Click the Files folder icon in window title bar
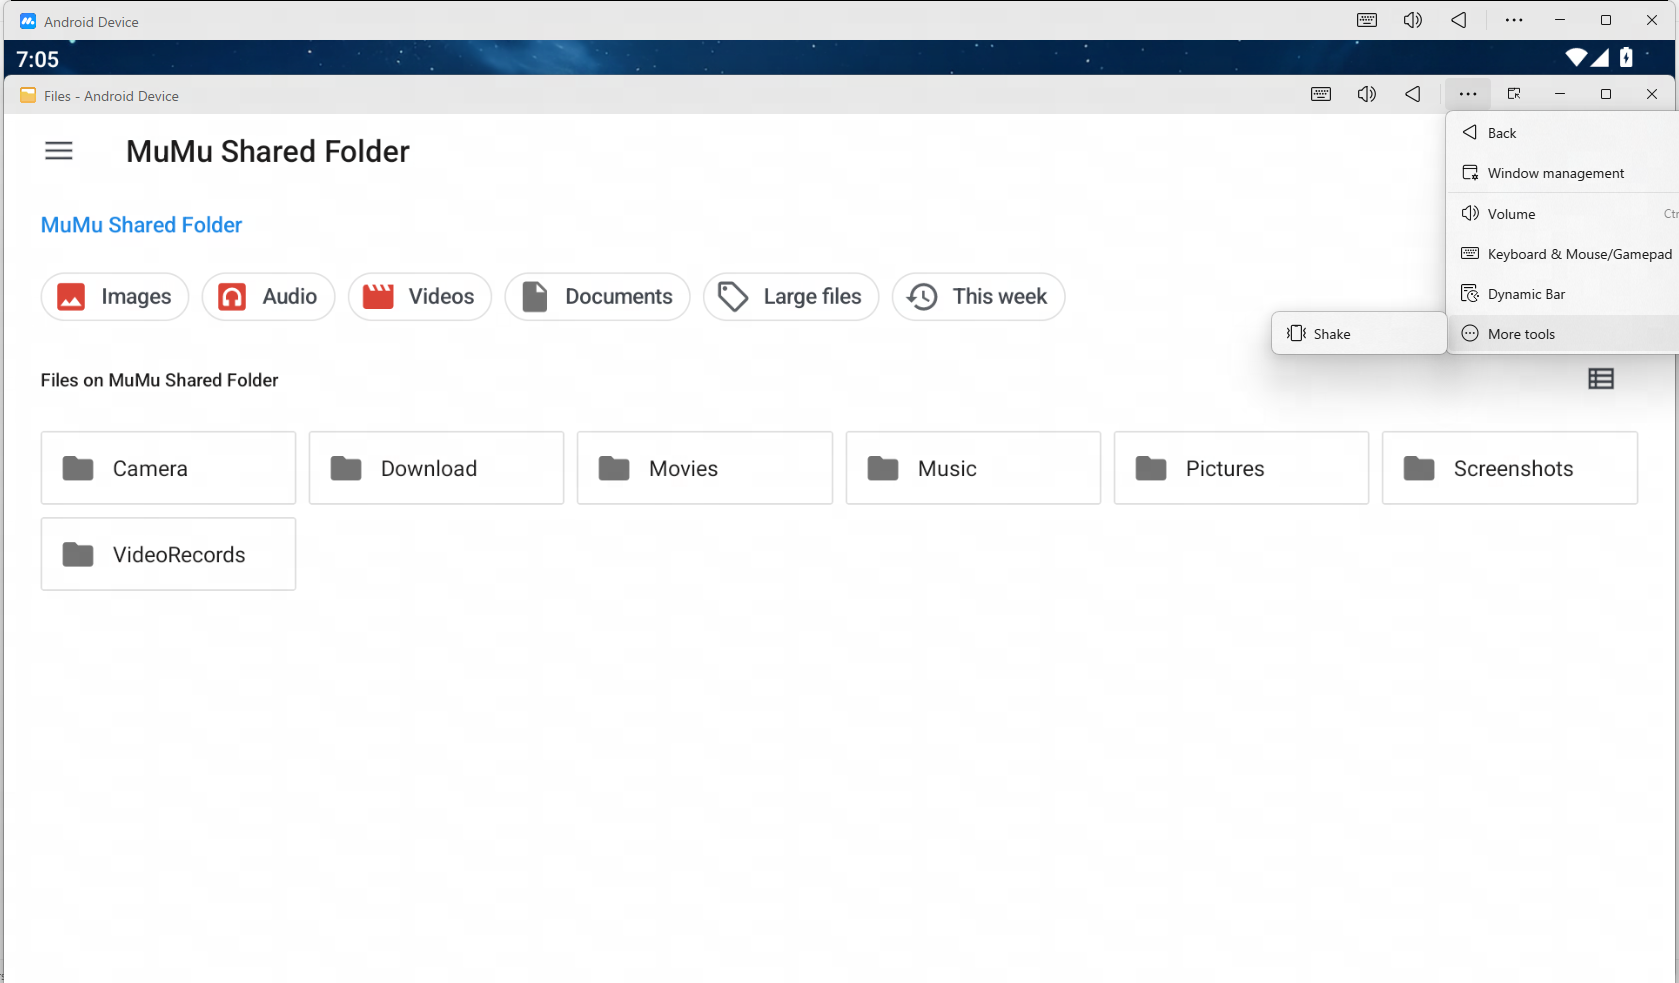The height and width of the screenshot is (983, 1679). point(28,95)
